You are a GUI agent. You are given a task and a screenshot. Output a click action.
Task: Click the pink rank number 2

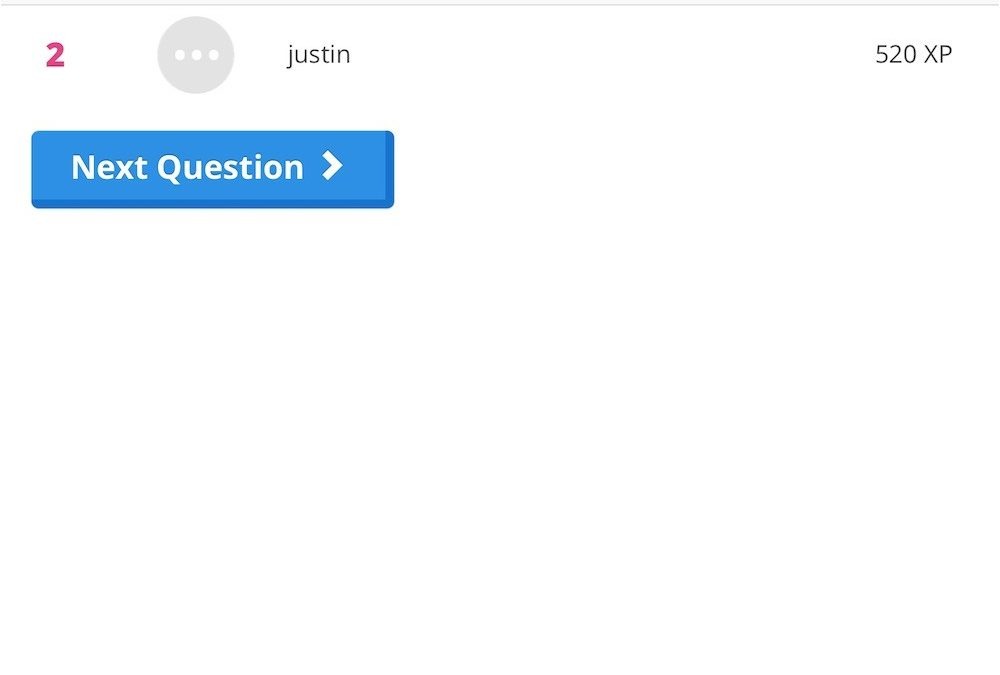click(x=55, y=56)
